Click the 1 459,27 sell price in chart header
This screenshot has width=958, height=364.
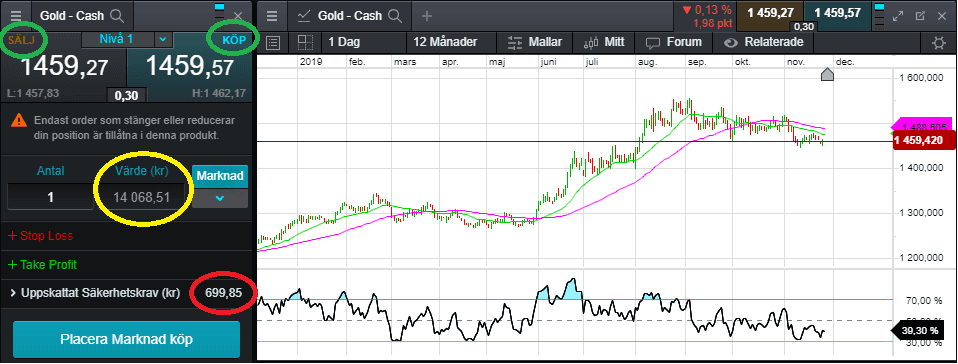(x=769, y=13)
